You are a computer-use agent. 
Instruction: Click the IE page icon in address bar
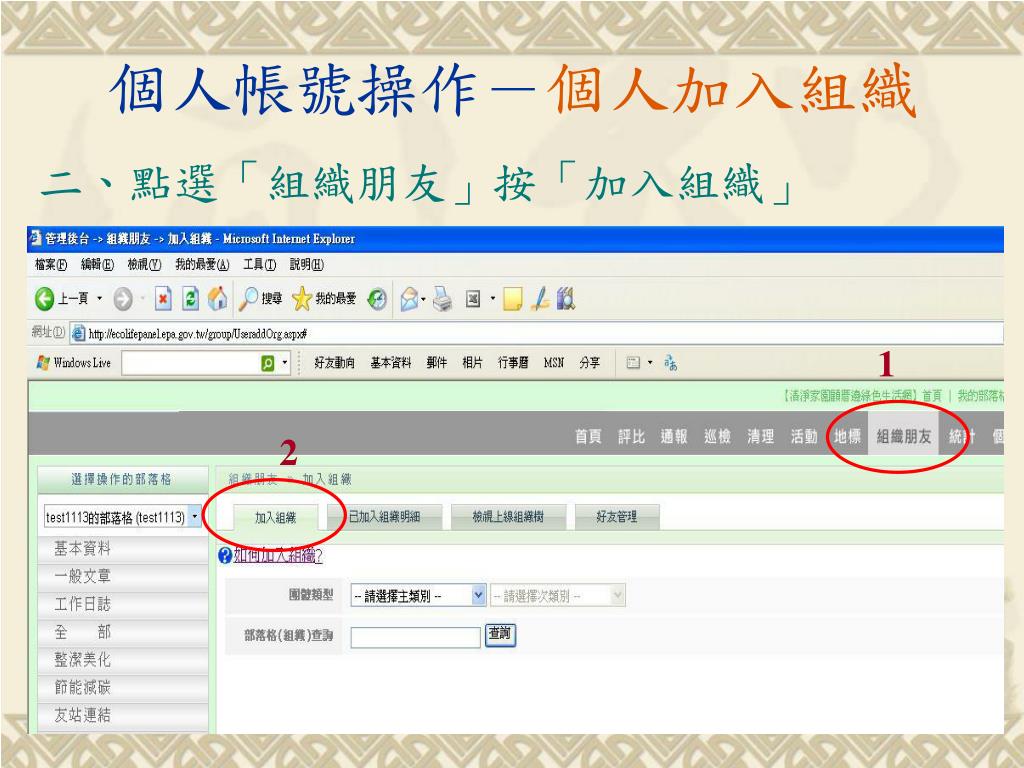tap(78, 334)
